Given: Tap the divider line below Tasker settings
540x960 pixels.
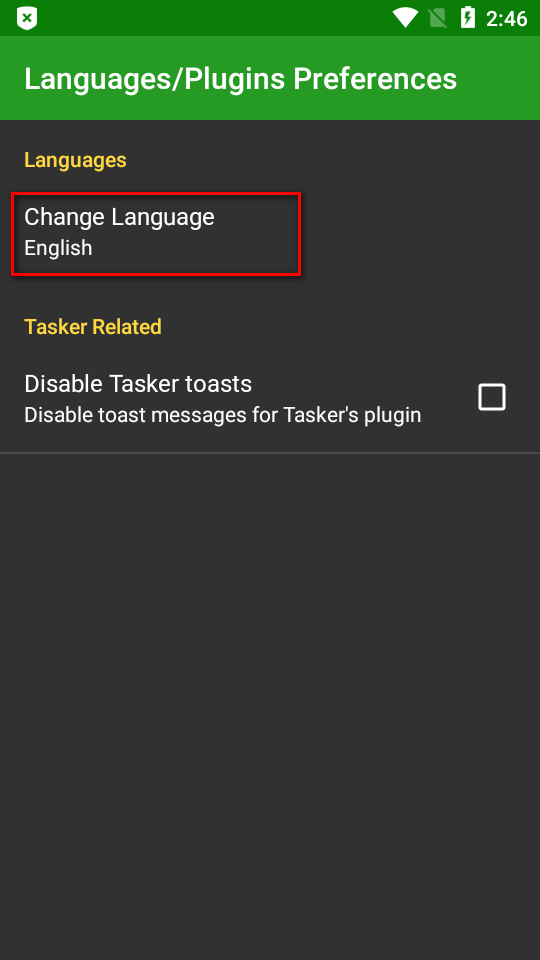Looking at the screenshot, I should coord(270,453).
